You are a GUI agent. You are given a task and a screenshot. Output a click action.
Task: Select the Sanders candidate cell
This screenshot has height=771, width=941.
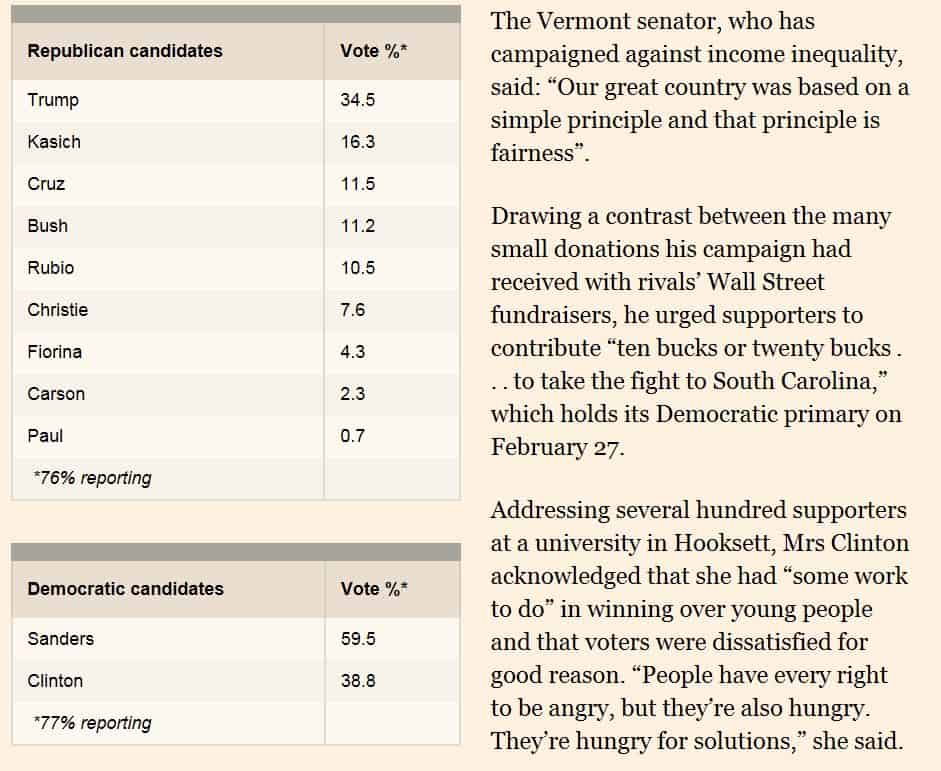(61, 639)
